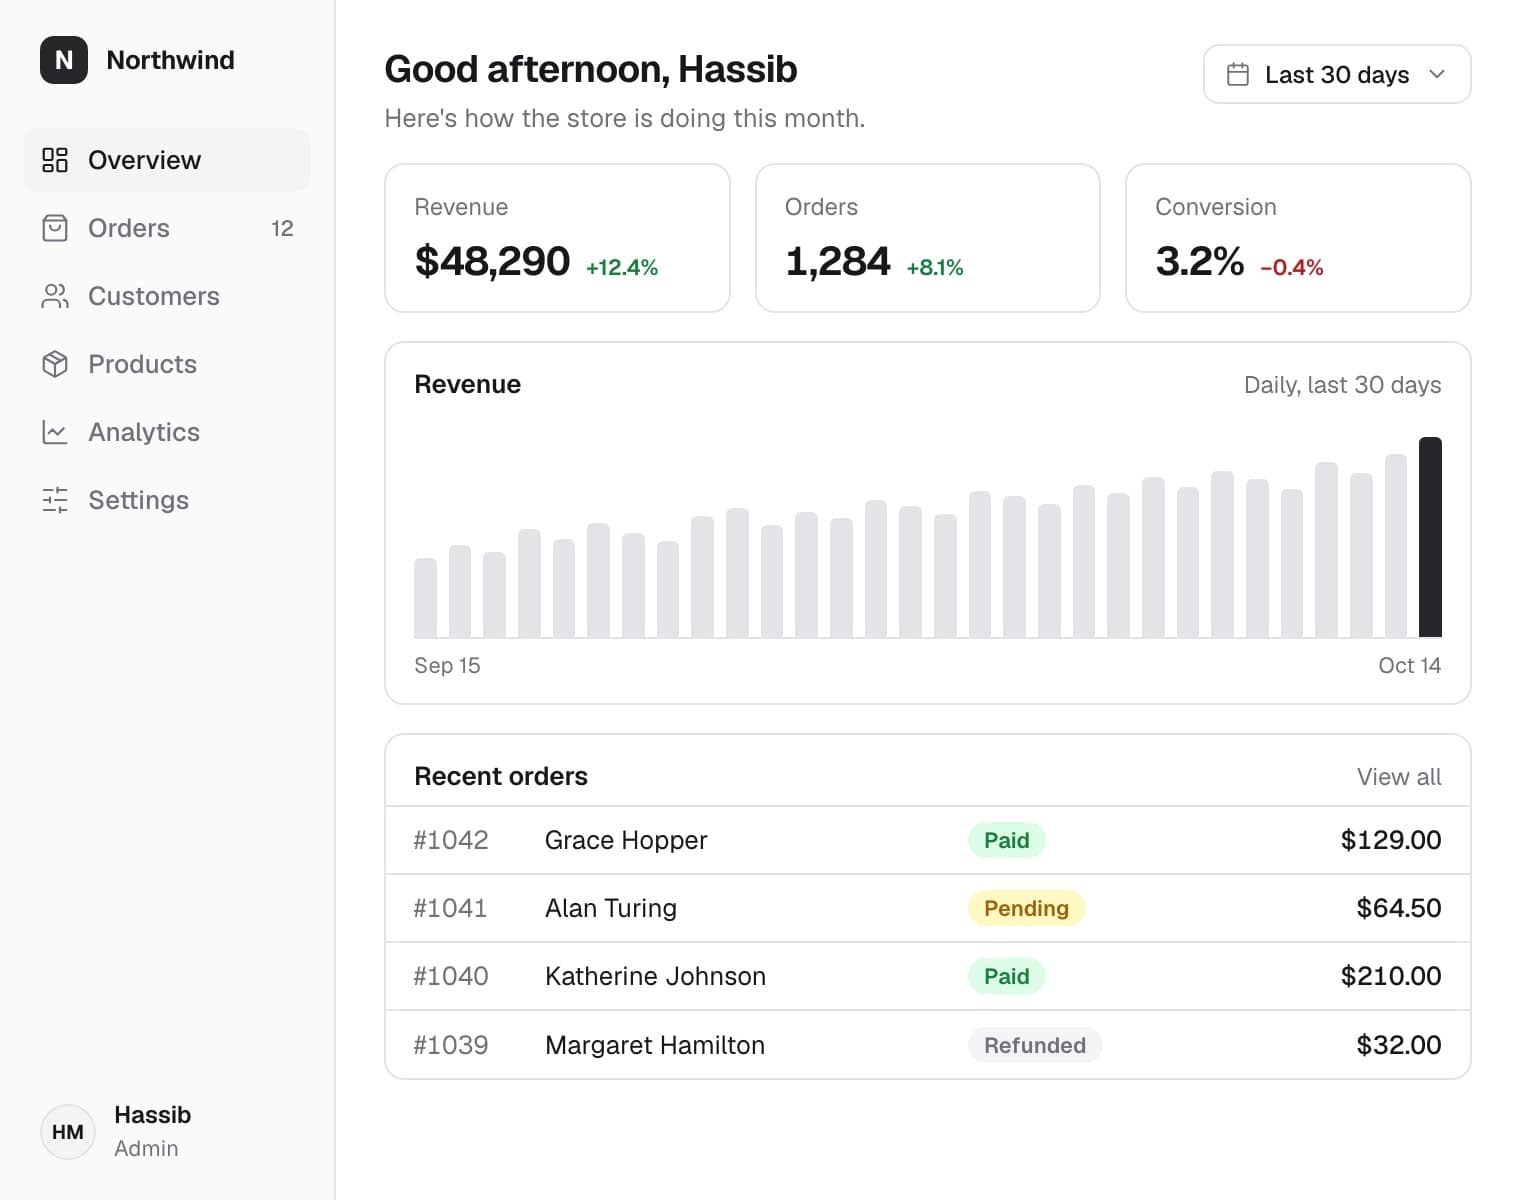1520x1200 pixels.
Task: Click order number #1040
Action: coord(451,976)
